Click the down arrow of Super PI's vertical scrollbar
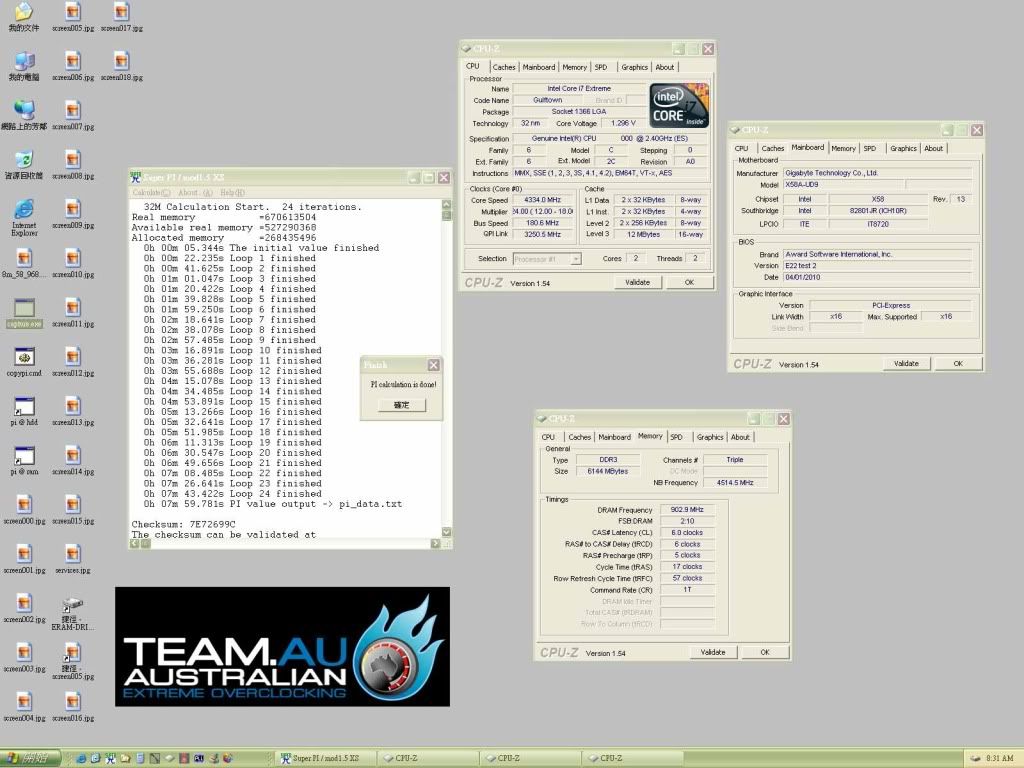This screenshot has width=1024, height=768. point(447,532)
